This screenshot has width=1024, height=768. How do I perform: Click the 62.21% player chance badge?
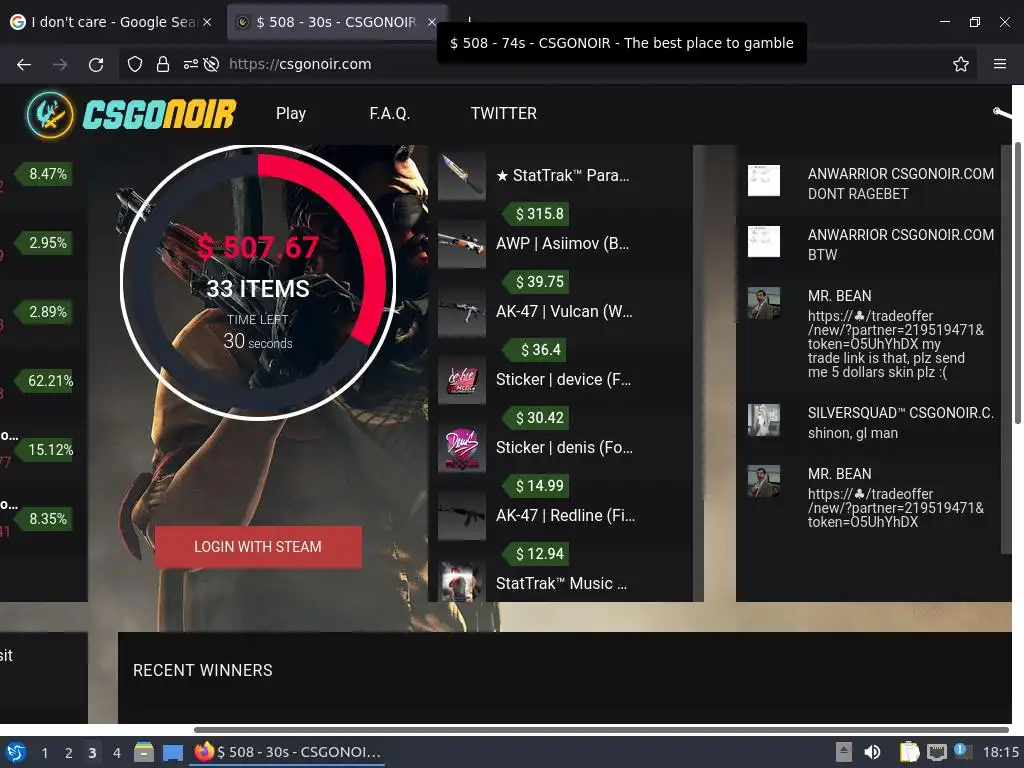coord(46,381)
